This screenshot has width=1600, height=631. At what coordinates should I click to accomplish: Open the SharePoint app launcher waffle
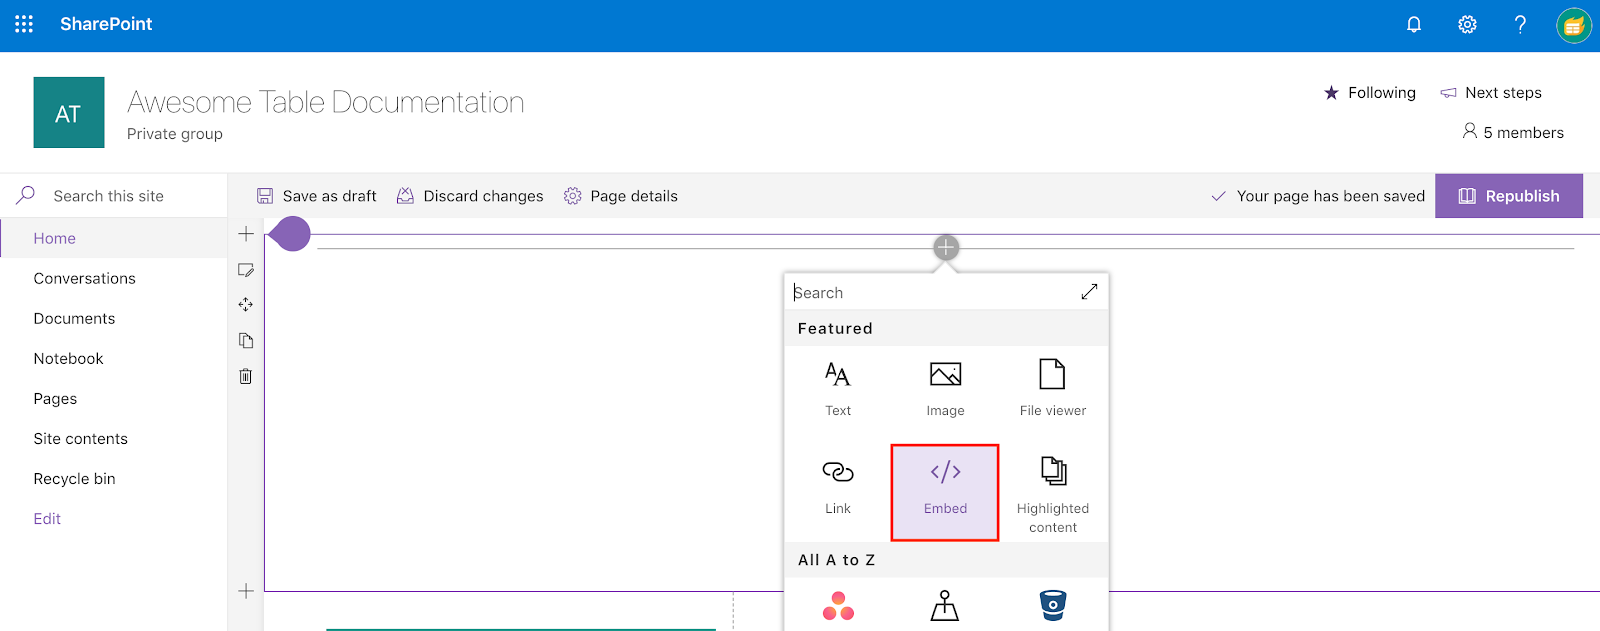tap(24, 24)
